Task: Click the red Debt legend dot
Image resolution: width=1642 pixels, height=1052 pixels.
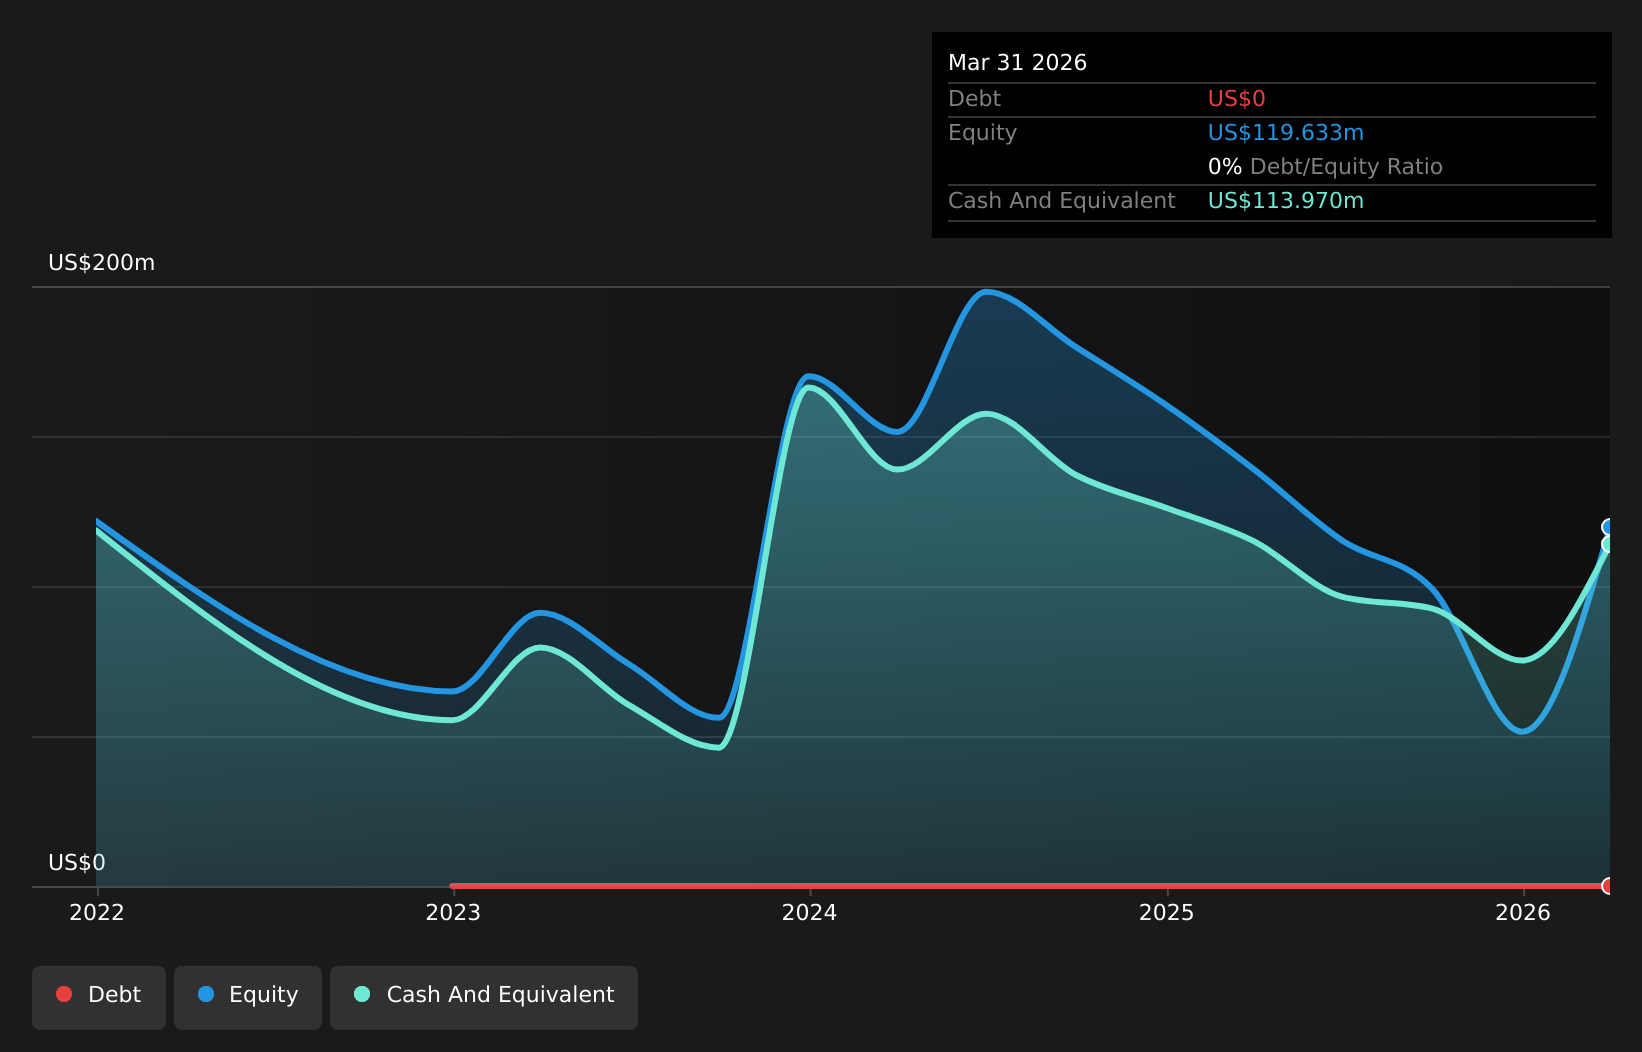Action: tap(64, 994)
